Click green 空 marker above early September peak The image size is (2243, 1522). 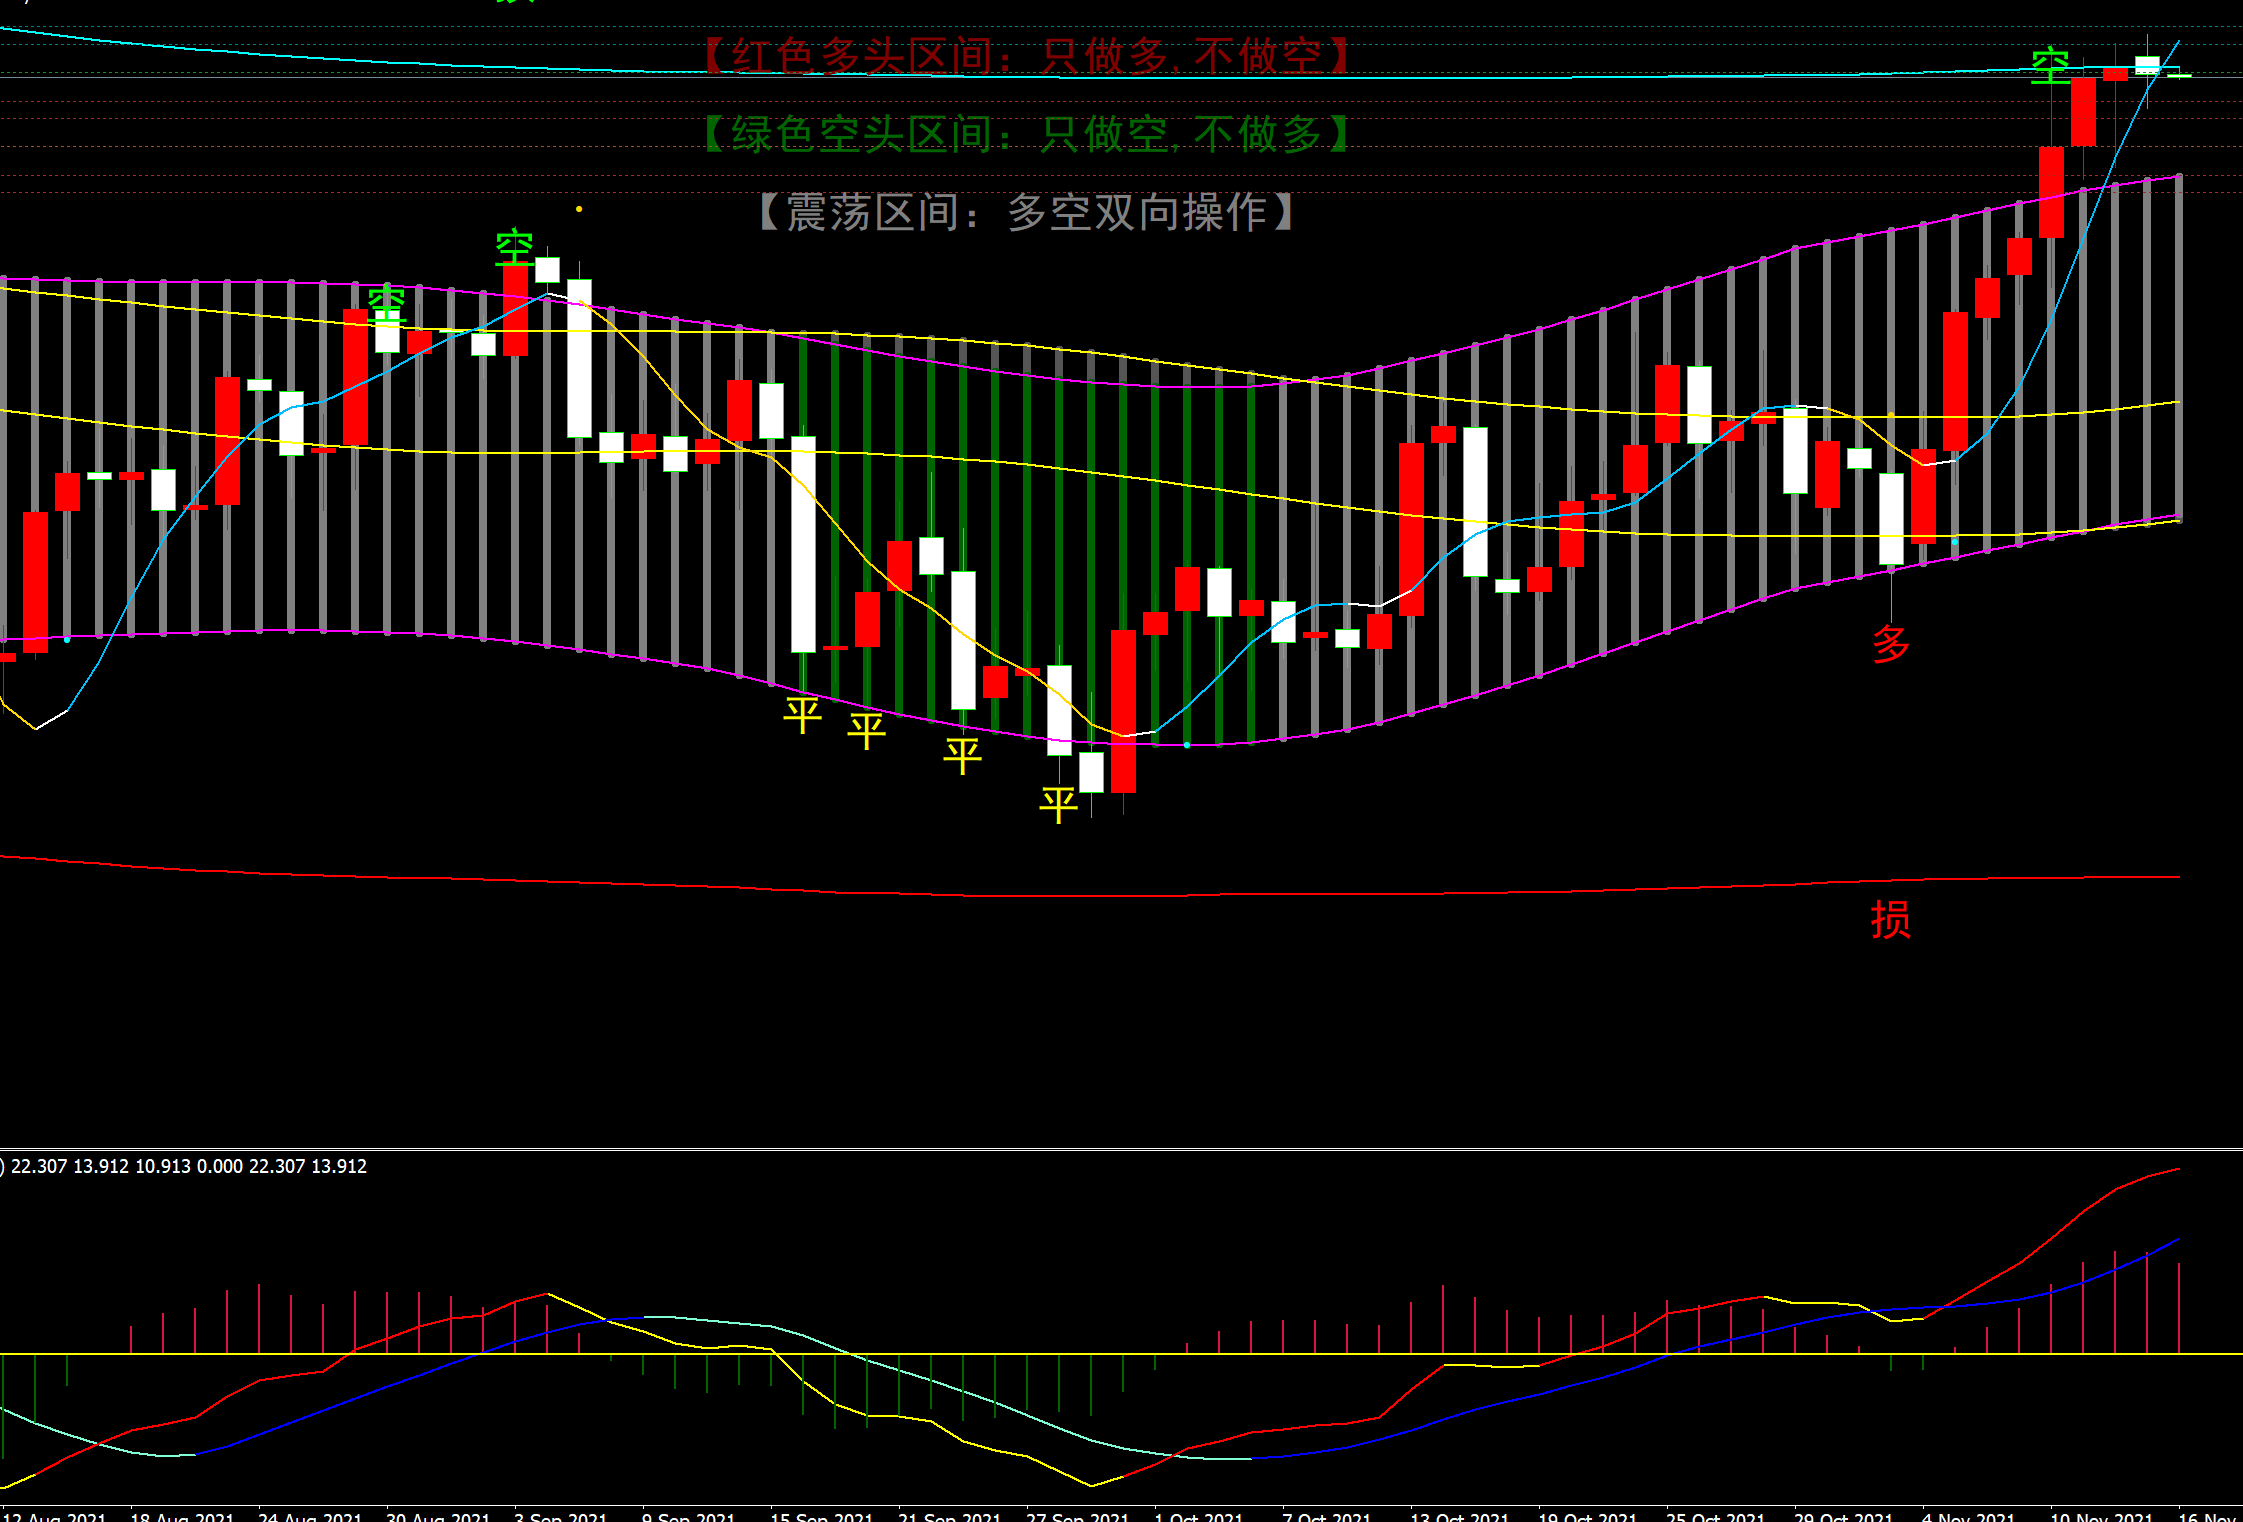click(x=514, y=247)
